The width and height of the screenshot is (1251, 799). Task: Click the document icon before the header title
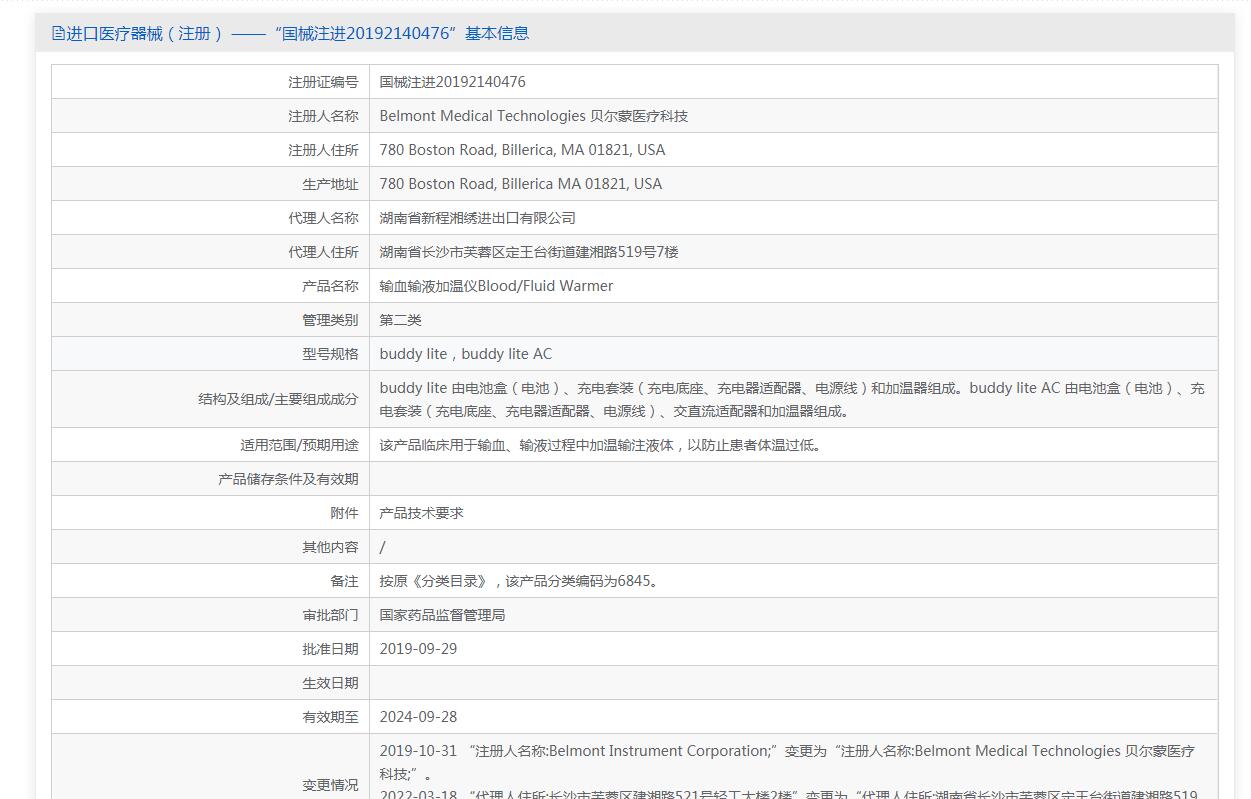point(58,33)
